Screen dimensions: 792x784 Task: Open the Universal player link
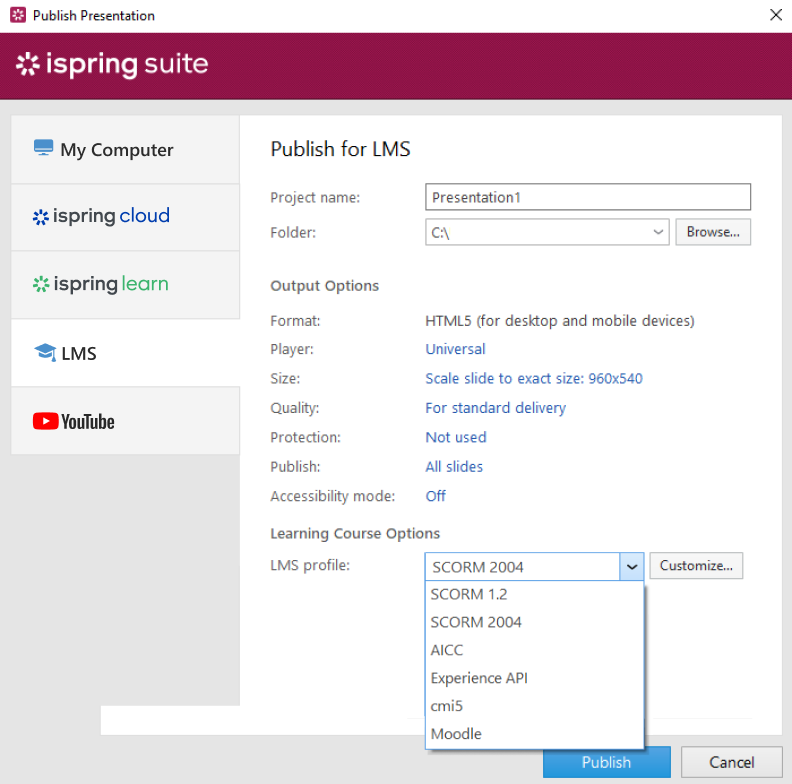click(455, 349)
